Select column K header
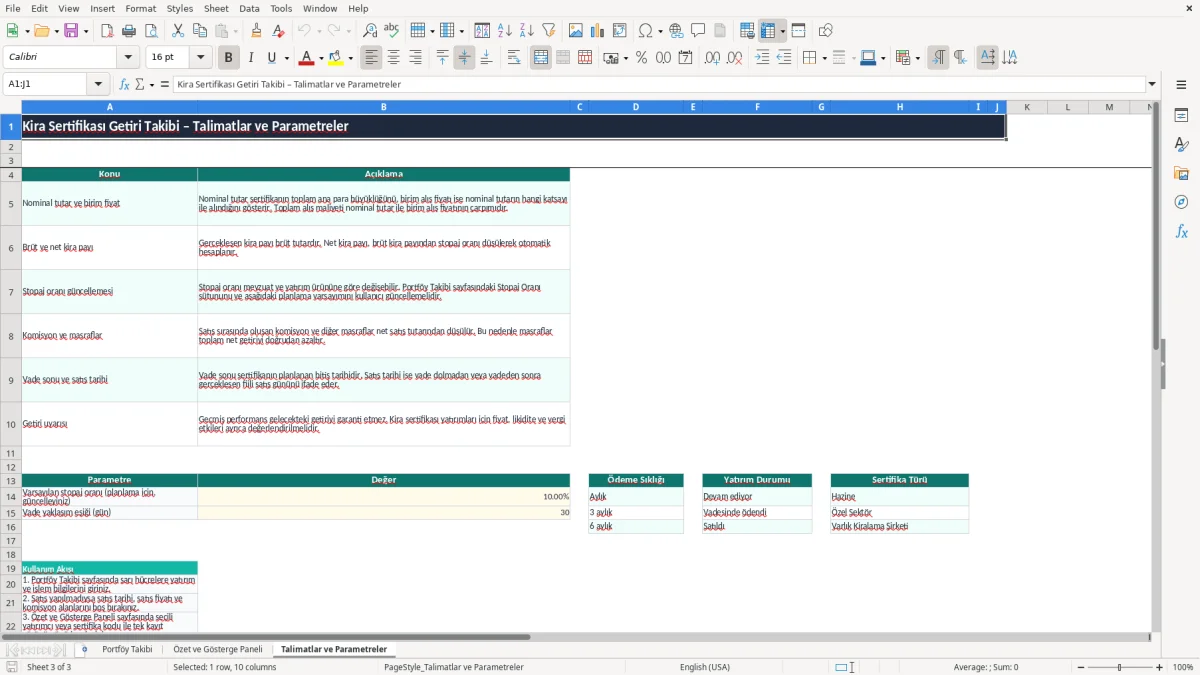This screenshot has height=675, width=1200. [1027, 107]
